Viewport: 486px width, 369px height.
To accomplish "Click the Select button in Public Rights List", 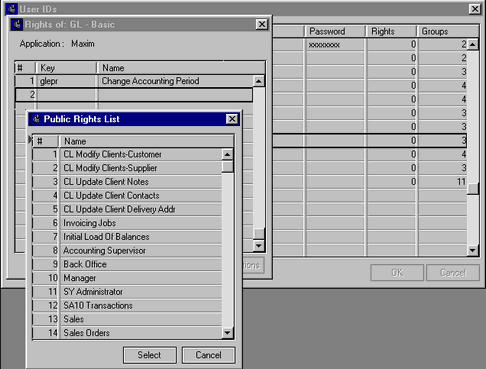I will tap(150, 355).
